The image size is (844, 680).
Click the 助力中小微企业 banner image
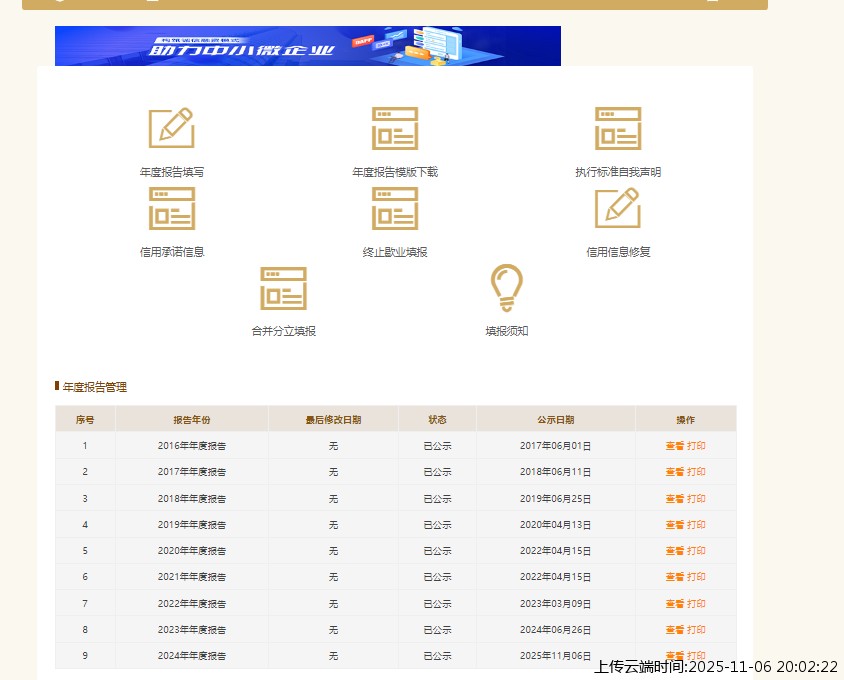[x=307, y=46]
